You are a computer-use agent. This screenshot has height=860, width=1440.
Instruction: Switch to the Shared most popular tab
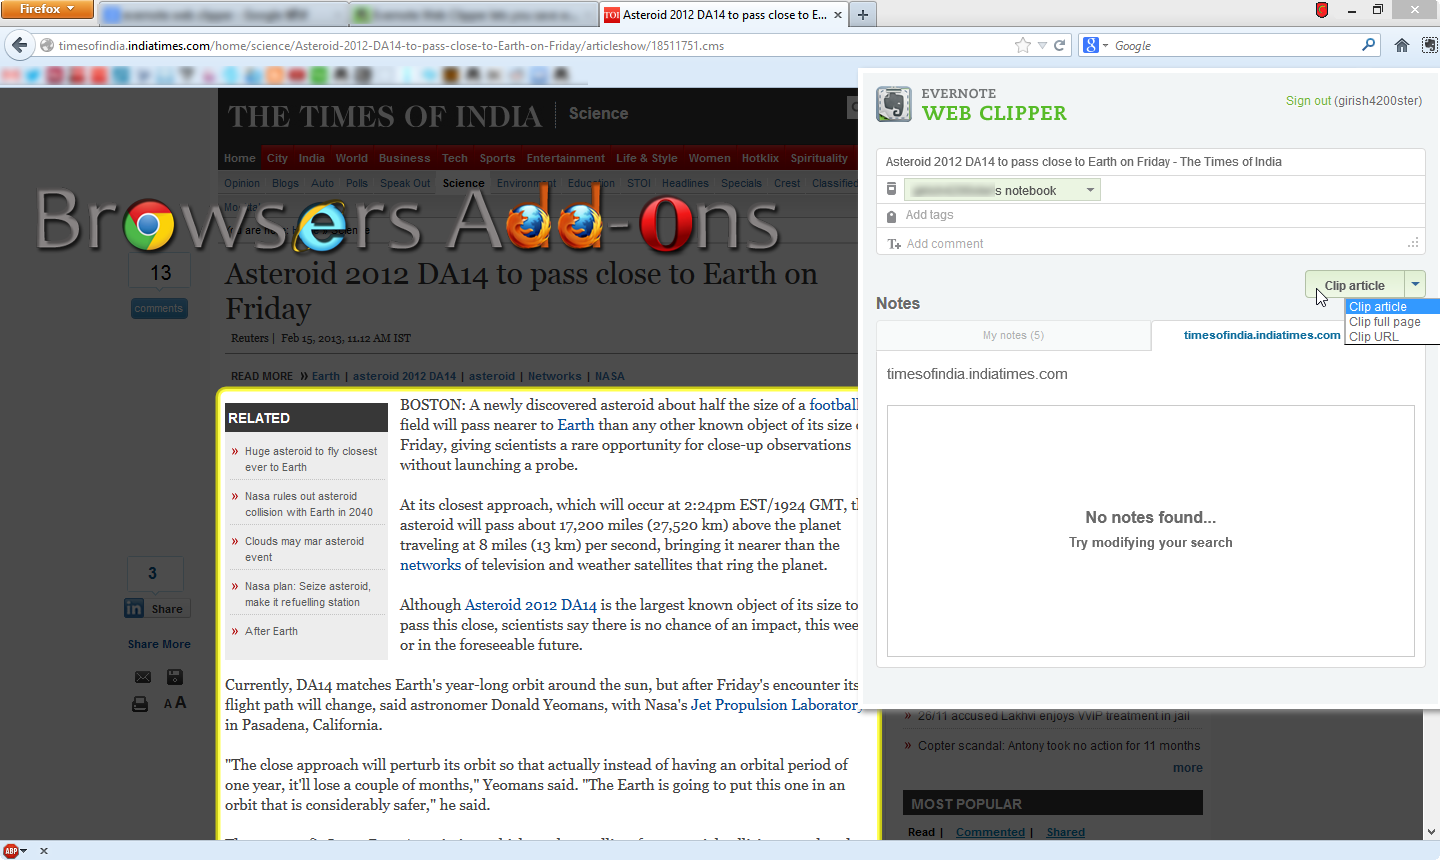[1066, 832]
